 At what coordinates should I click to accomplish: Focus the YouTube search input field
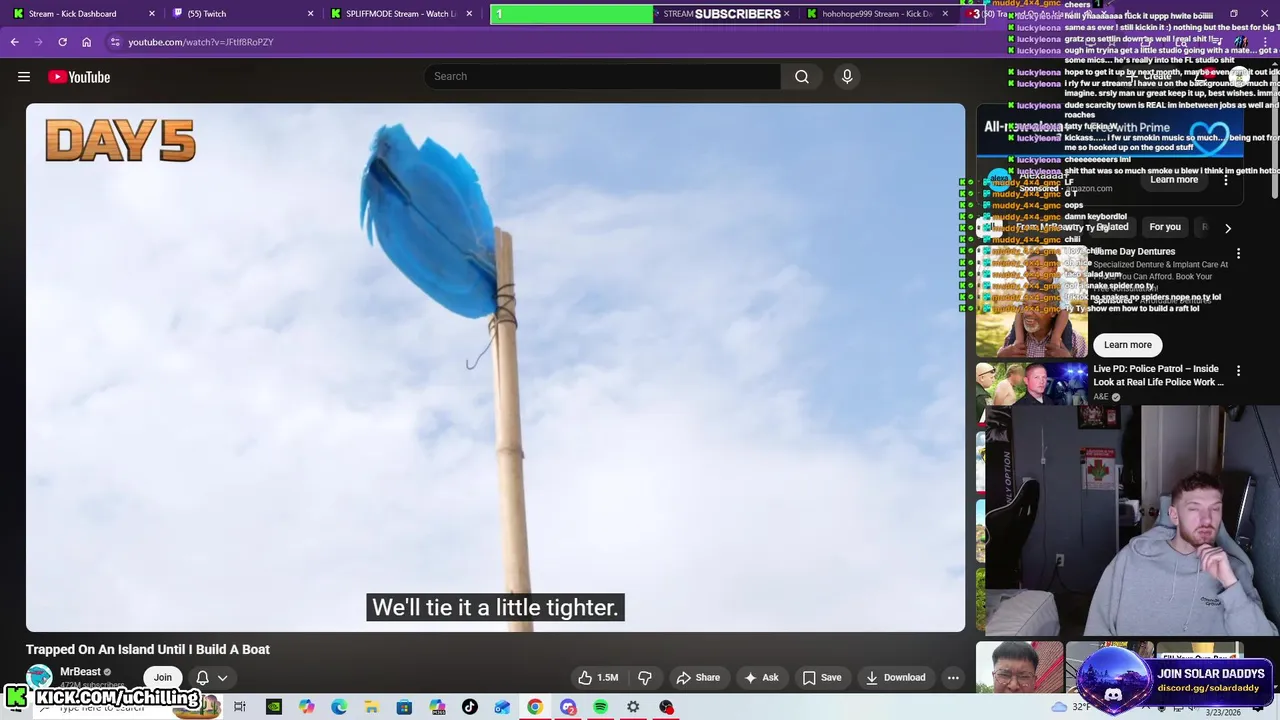(603, 77)
